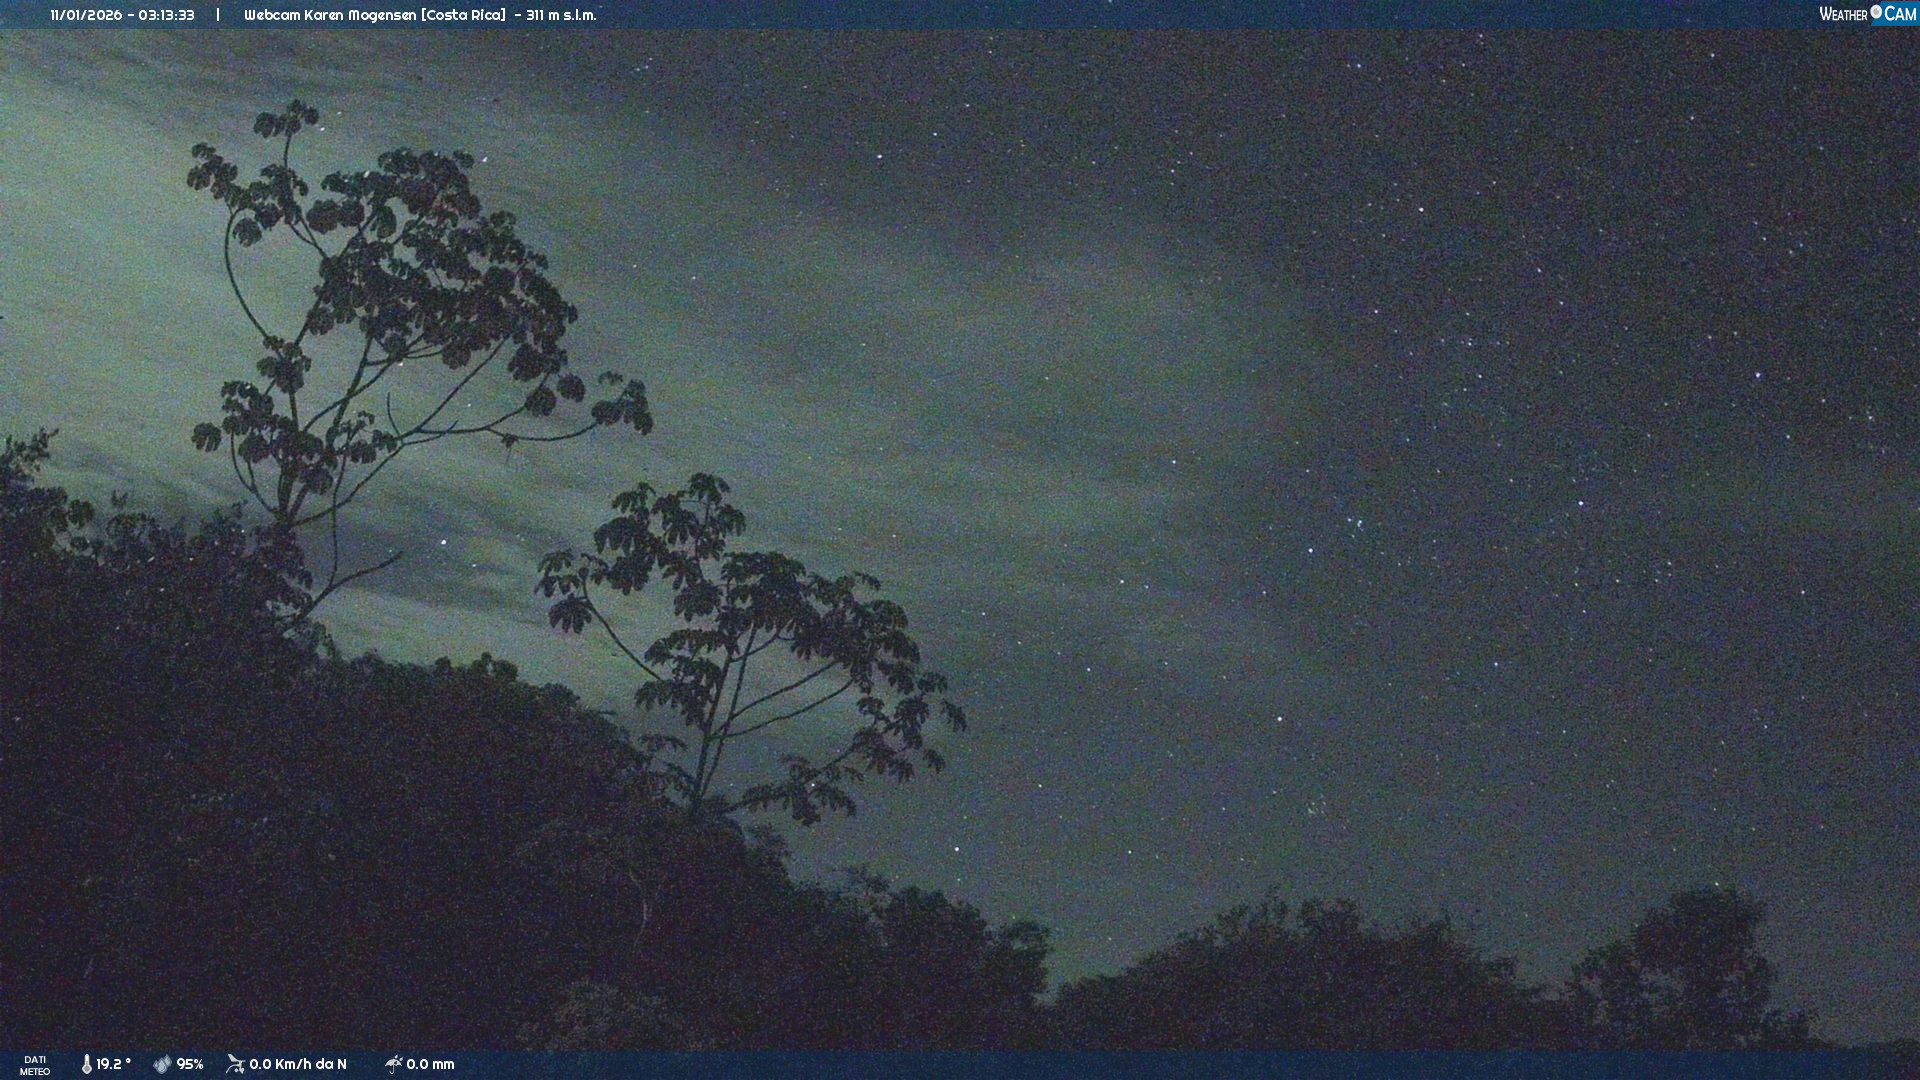The width and height of the screenshot is (1920, 1080).
Task: Click the 11/01/2026 date text
Action: [x=86, y=15]
